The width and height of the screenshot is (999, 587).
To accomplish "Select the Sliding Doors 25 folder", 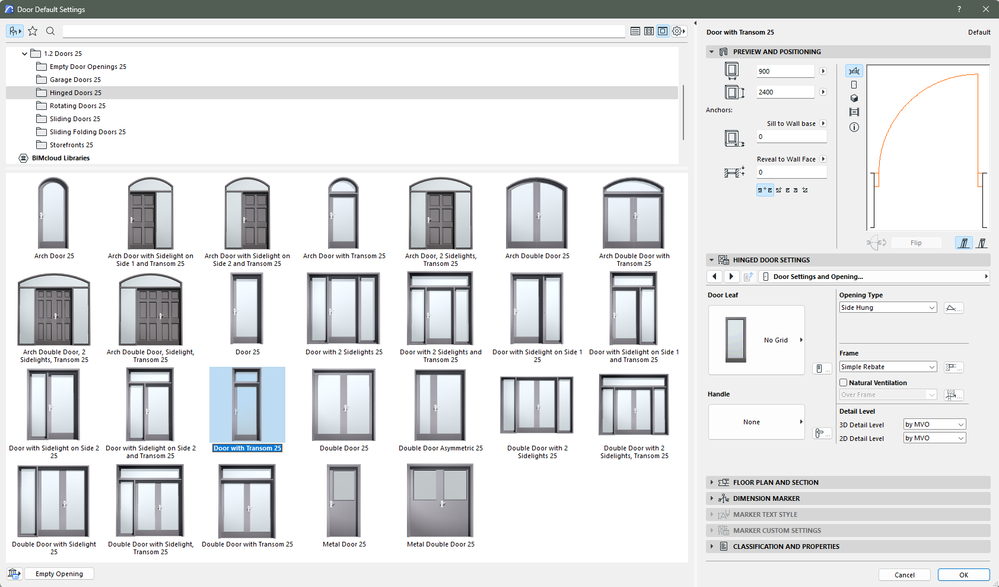I will click(x=75, y=119).
